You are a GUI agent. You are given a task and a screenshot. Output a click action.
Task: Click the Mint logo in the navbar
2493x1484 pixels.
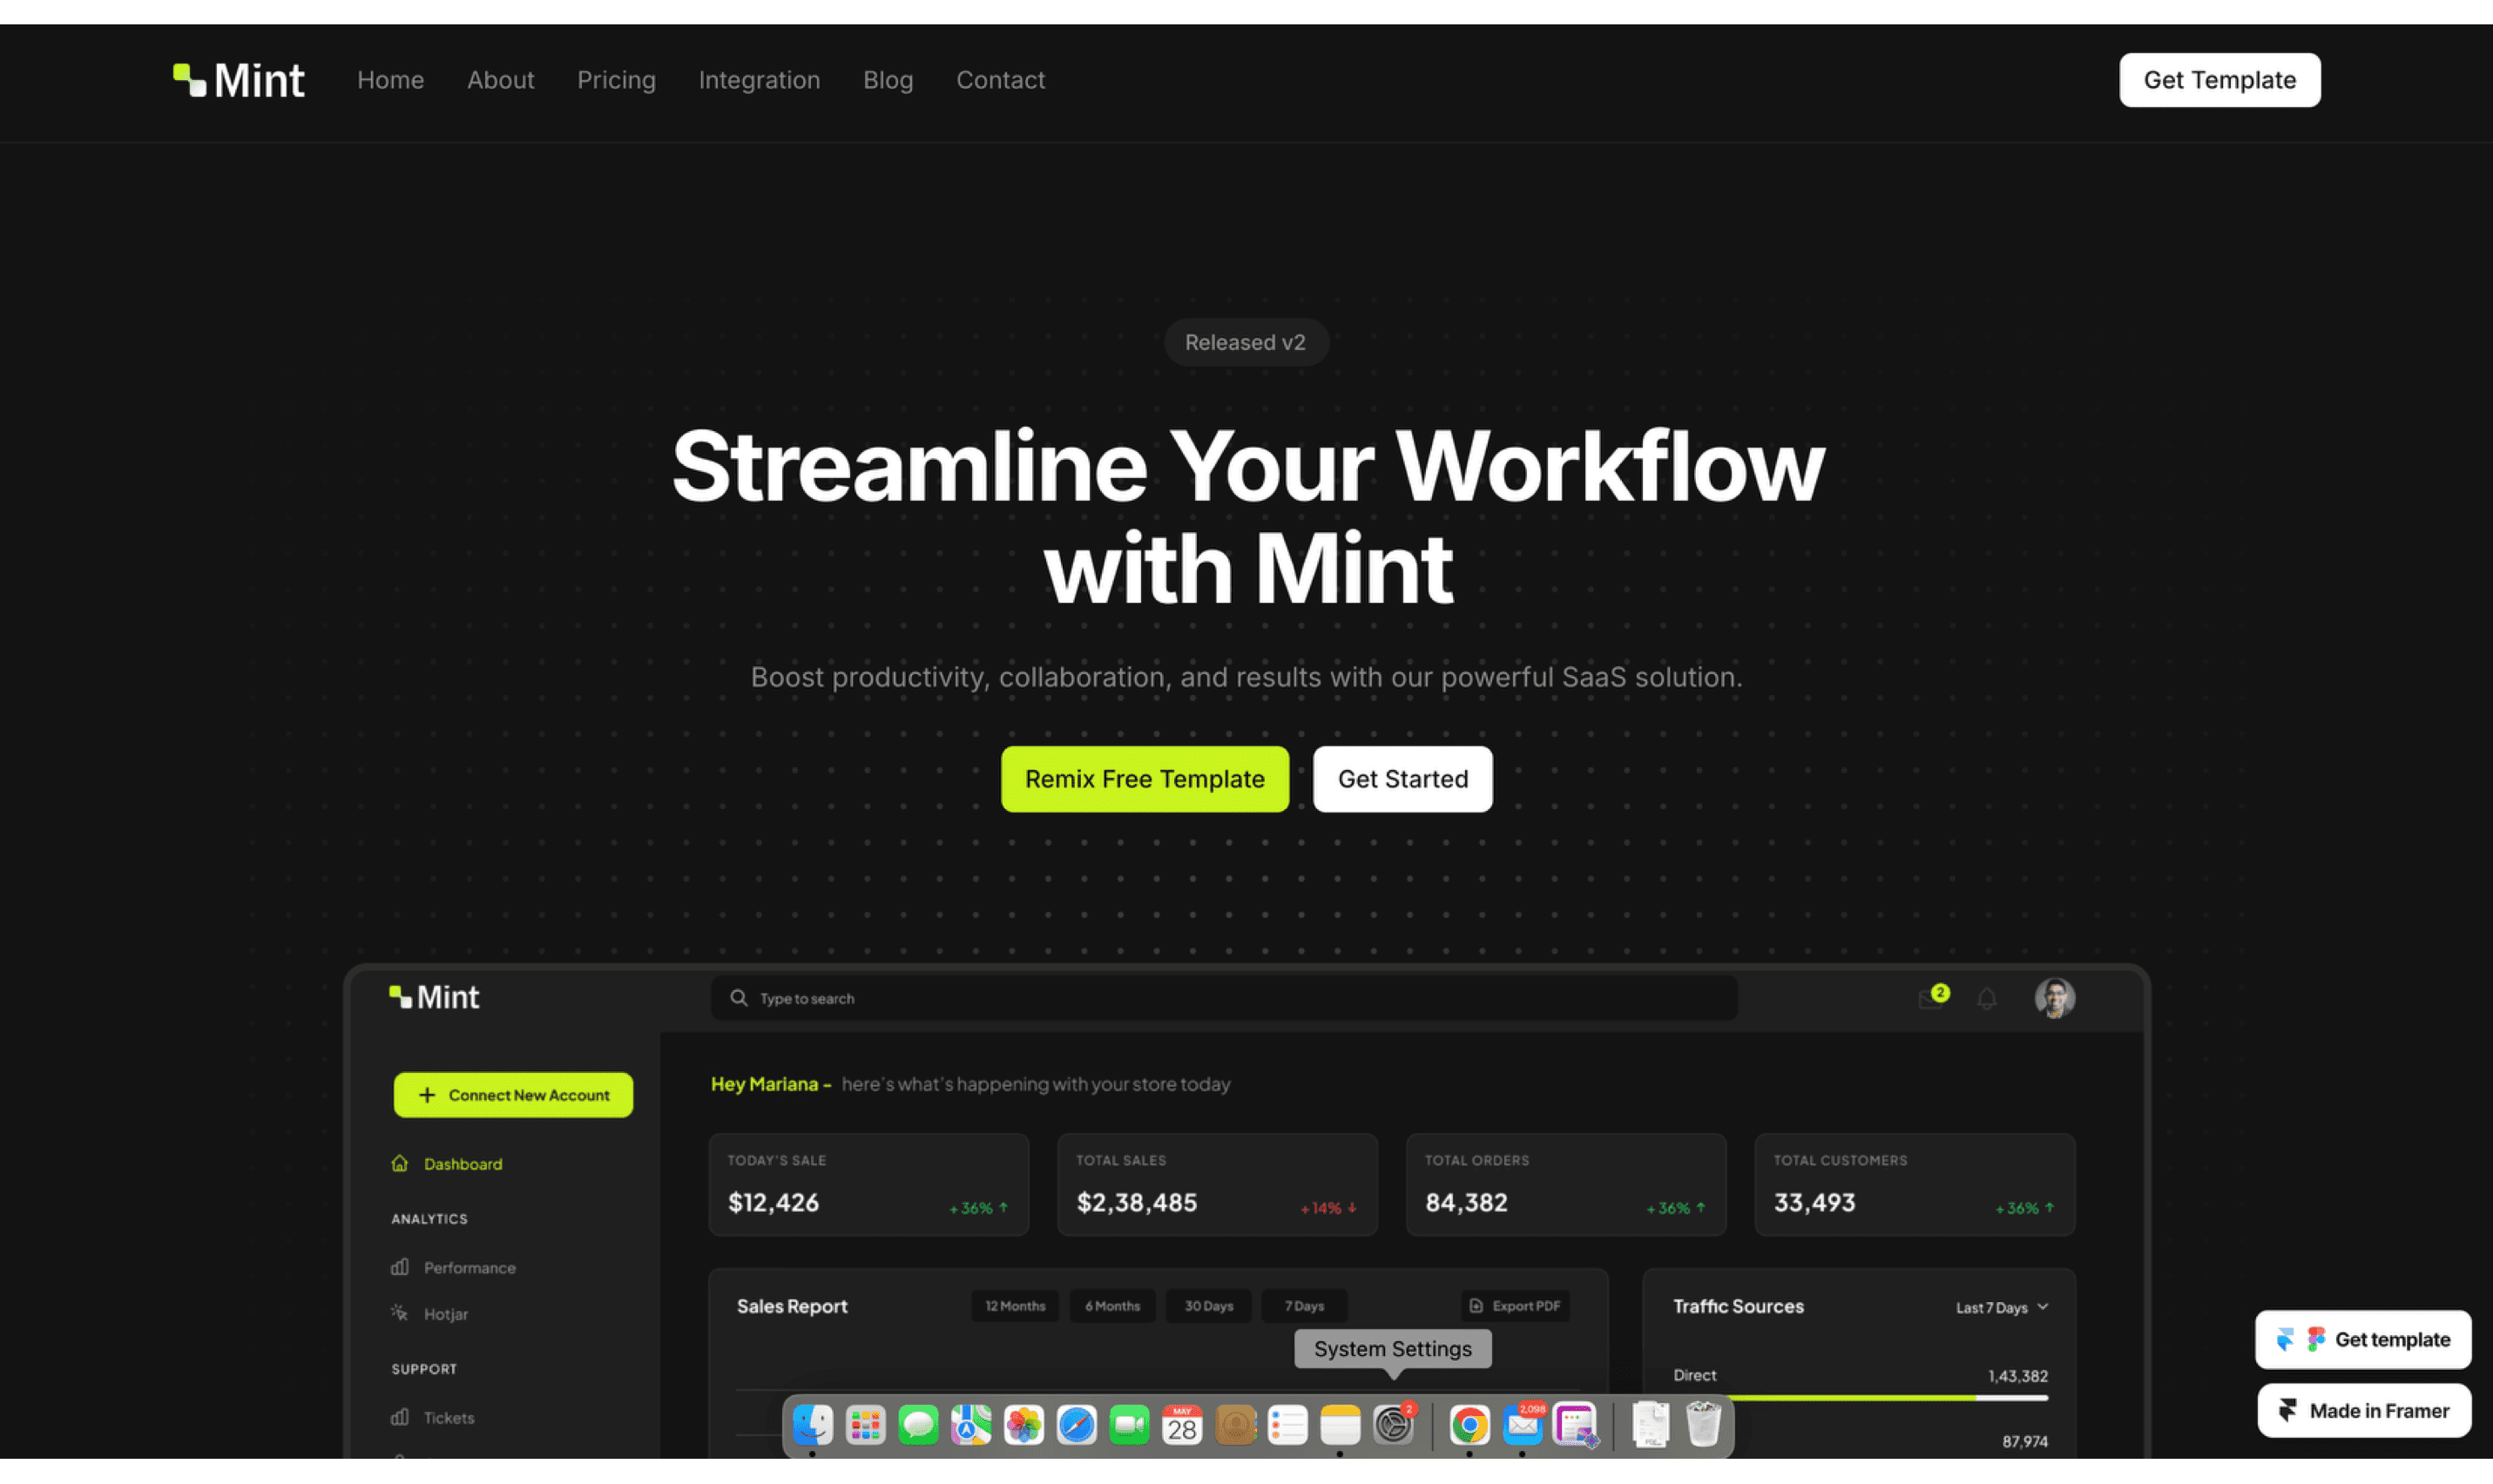tap(238, 80)
